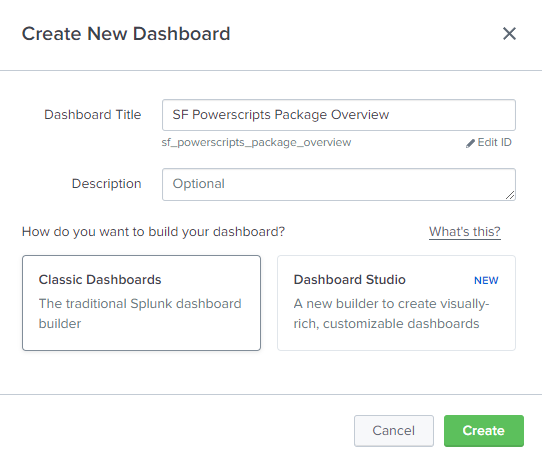
Task: Select the sf_powerscripts_package_overview ID text
Action: tap(256, 142)
